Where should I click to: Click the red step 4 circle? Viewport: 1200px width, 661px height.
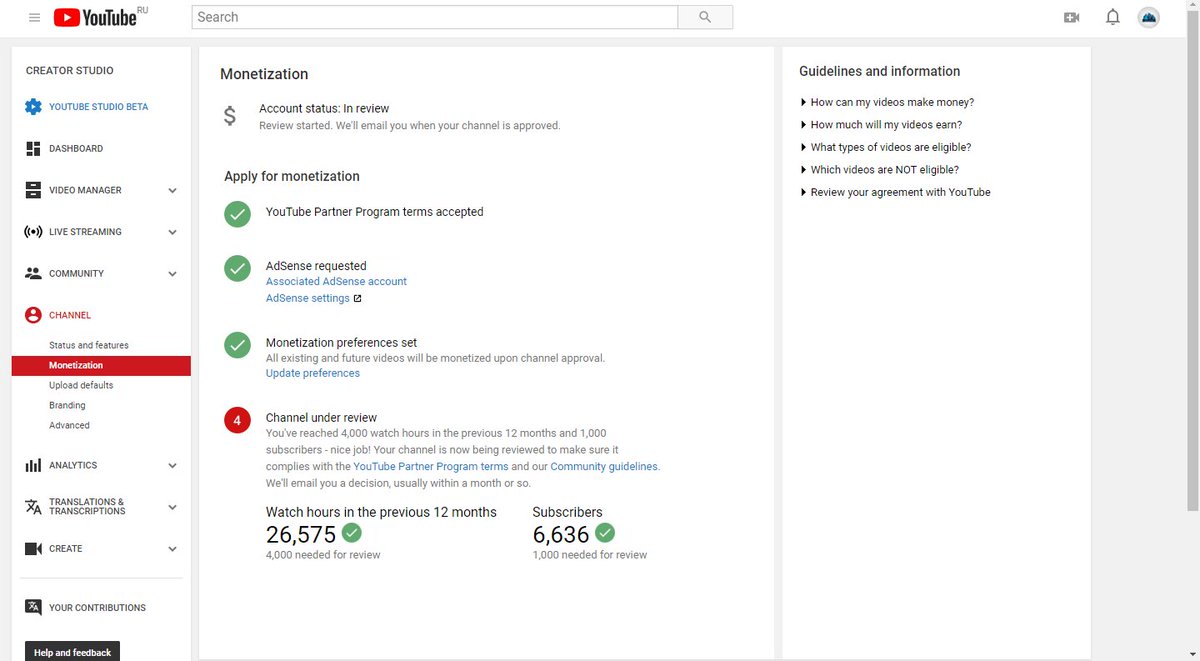pos(237,421)
